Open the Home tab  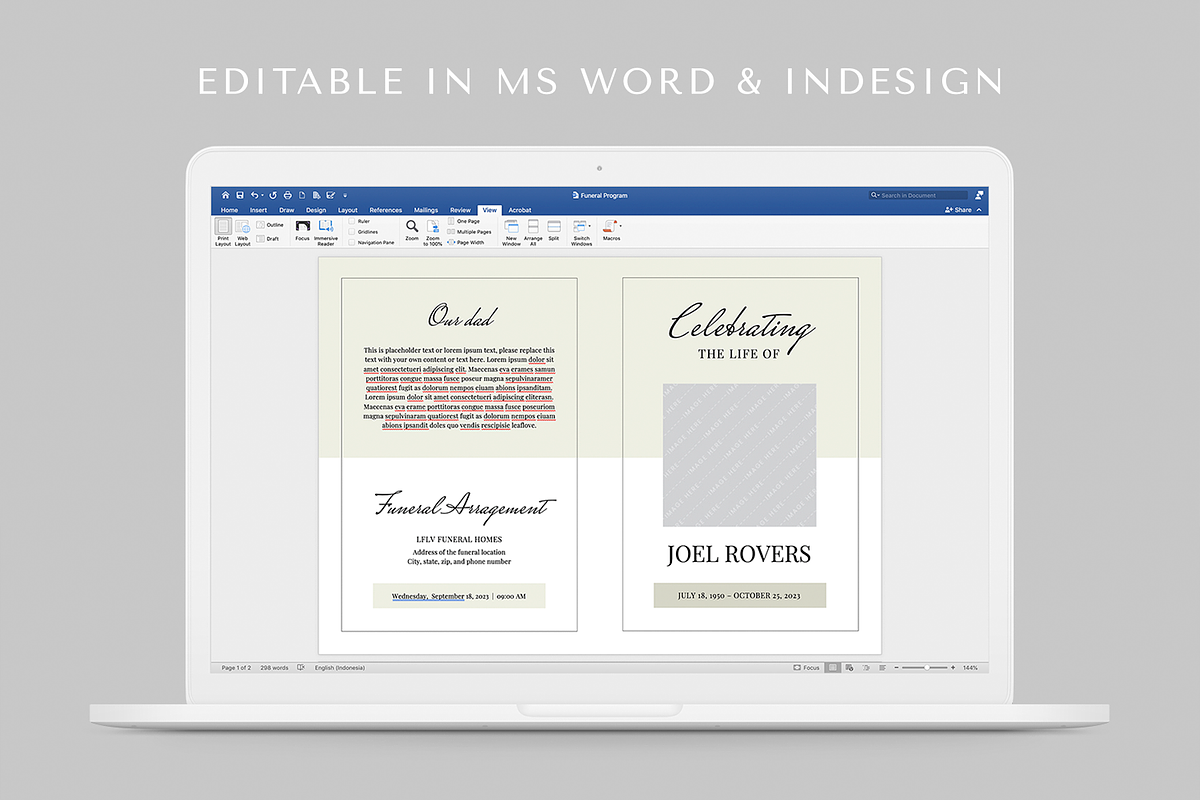[229, 210]
